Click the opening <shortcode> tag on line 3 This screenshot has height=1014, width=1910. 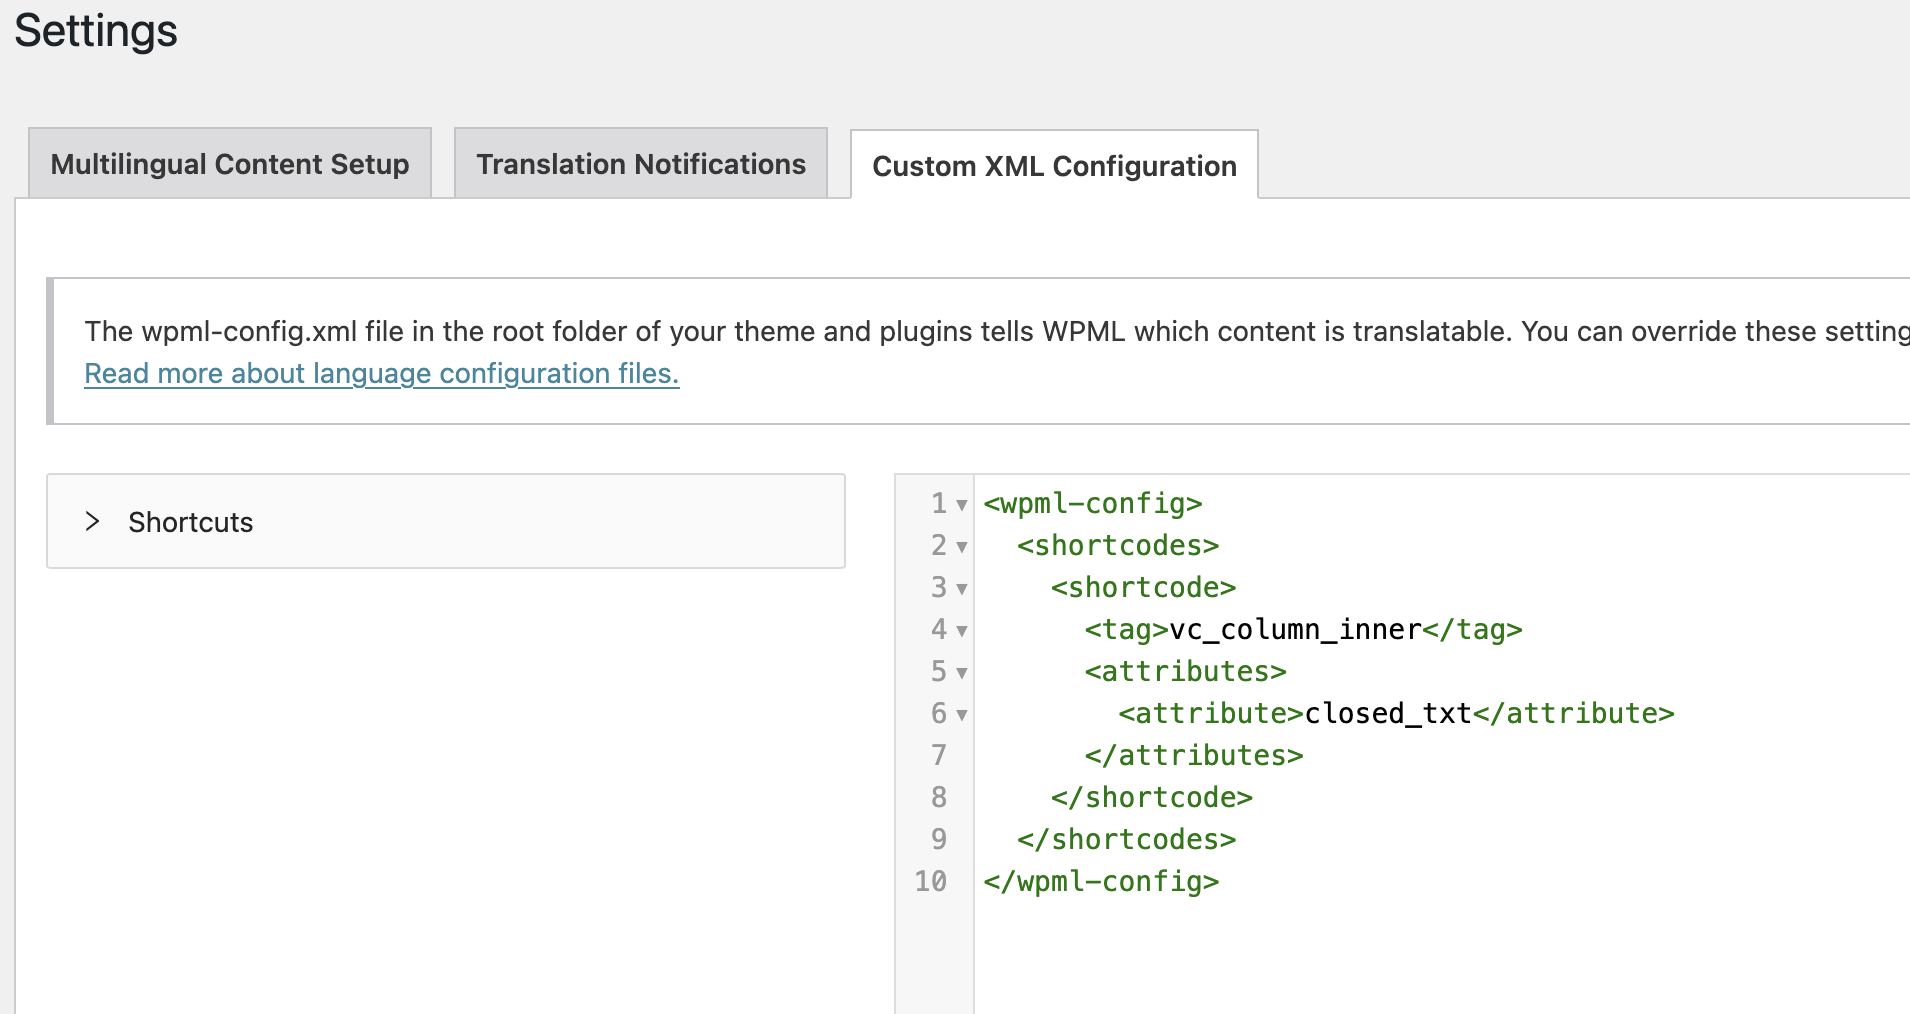coord(1143,587)
